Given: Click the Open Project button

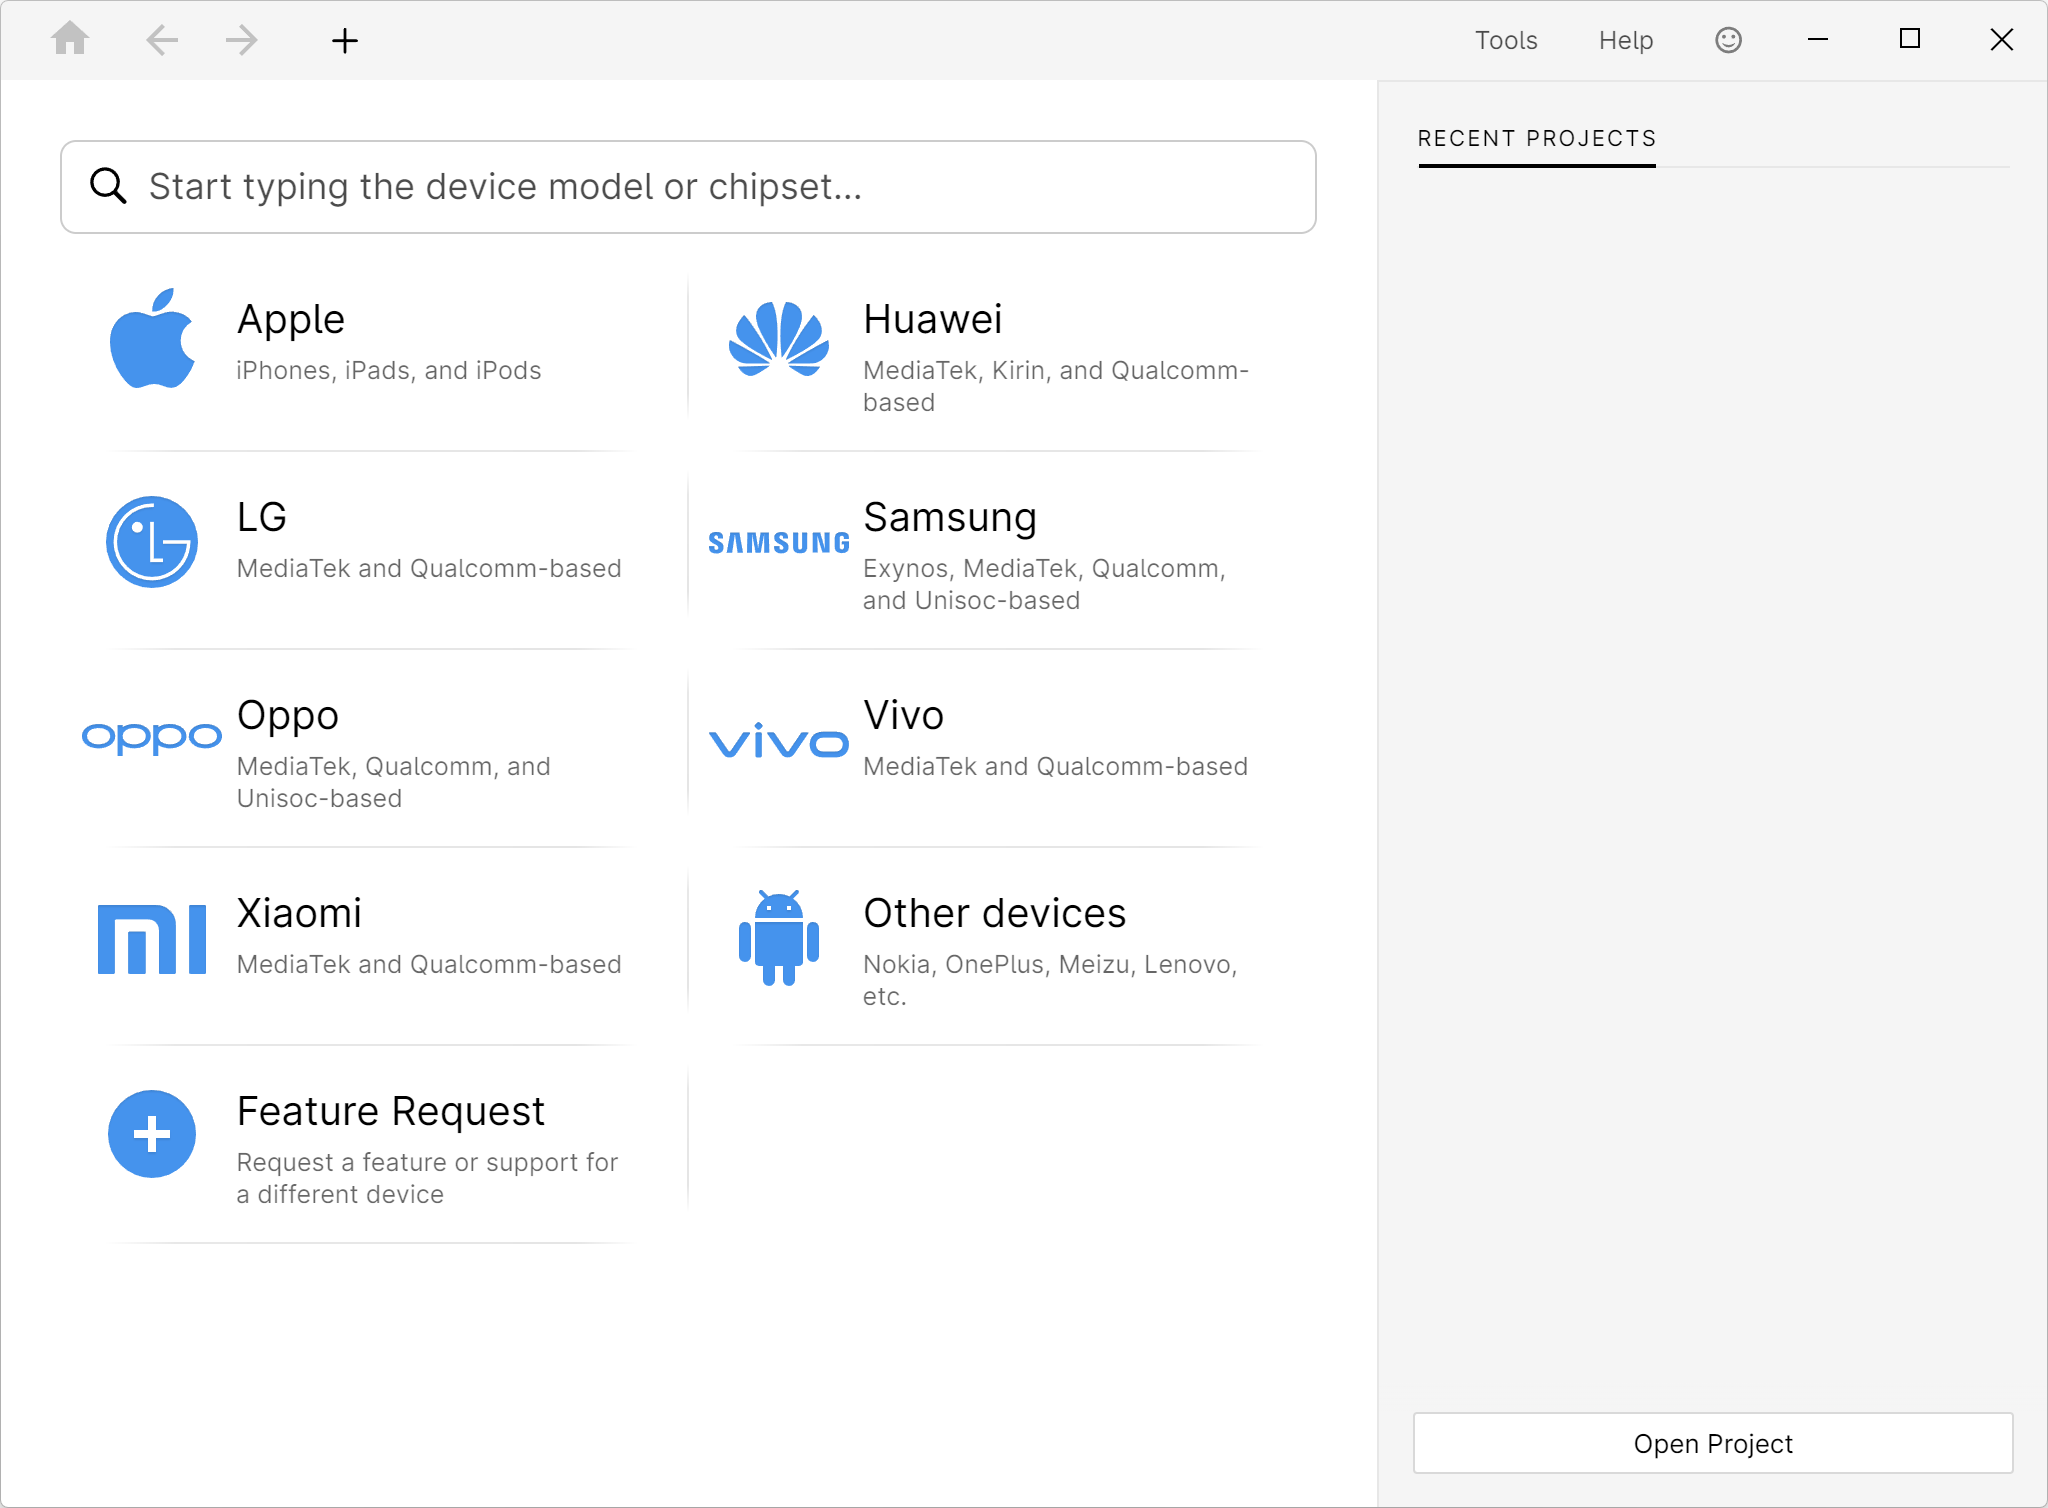Looking at the screenshot, I should [x=1713, y=1443].
